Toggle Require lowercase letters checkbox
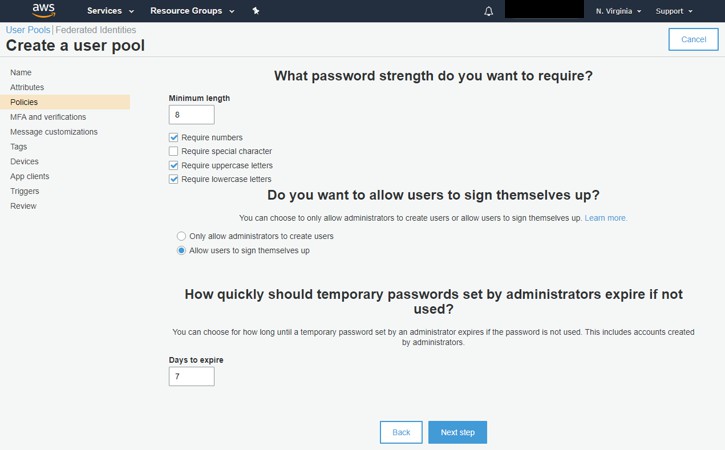 [174, 180]
